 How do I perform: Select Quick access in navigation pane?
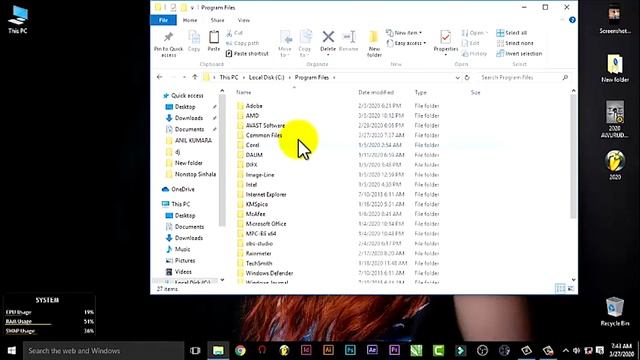[187, 96]
